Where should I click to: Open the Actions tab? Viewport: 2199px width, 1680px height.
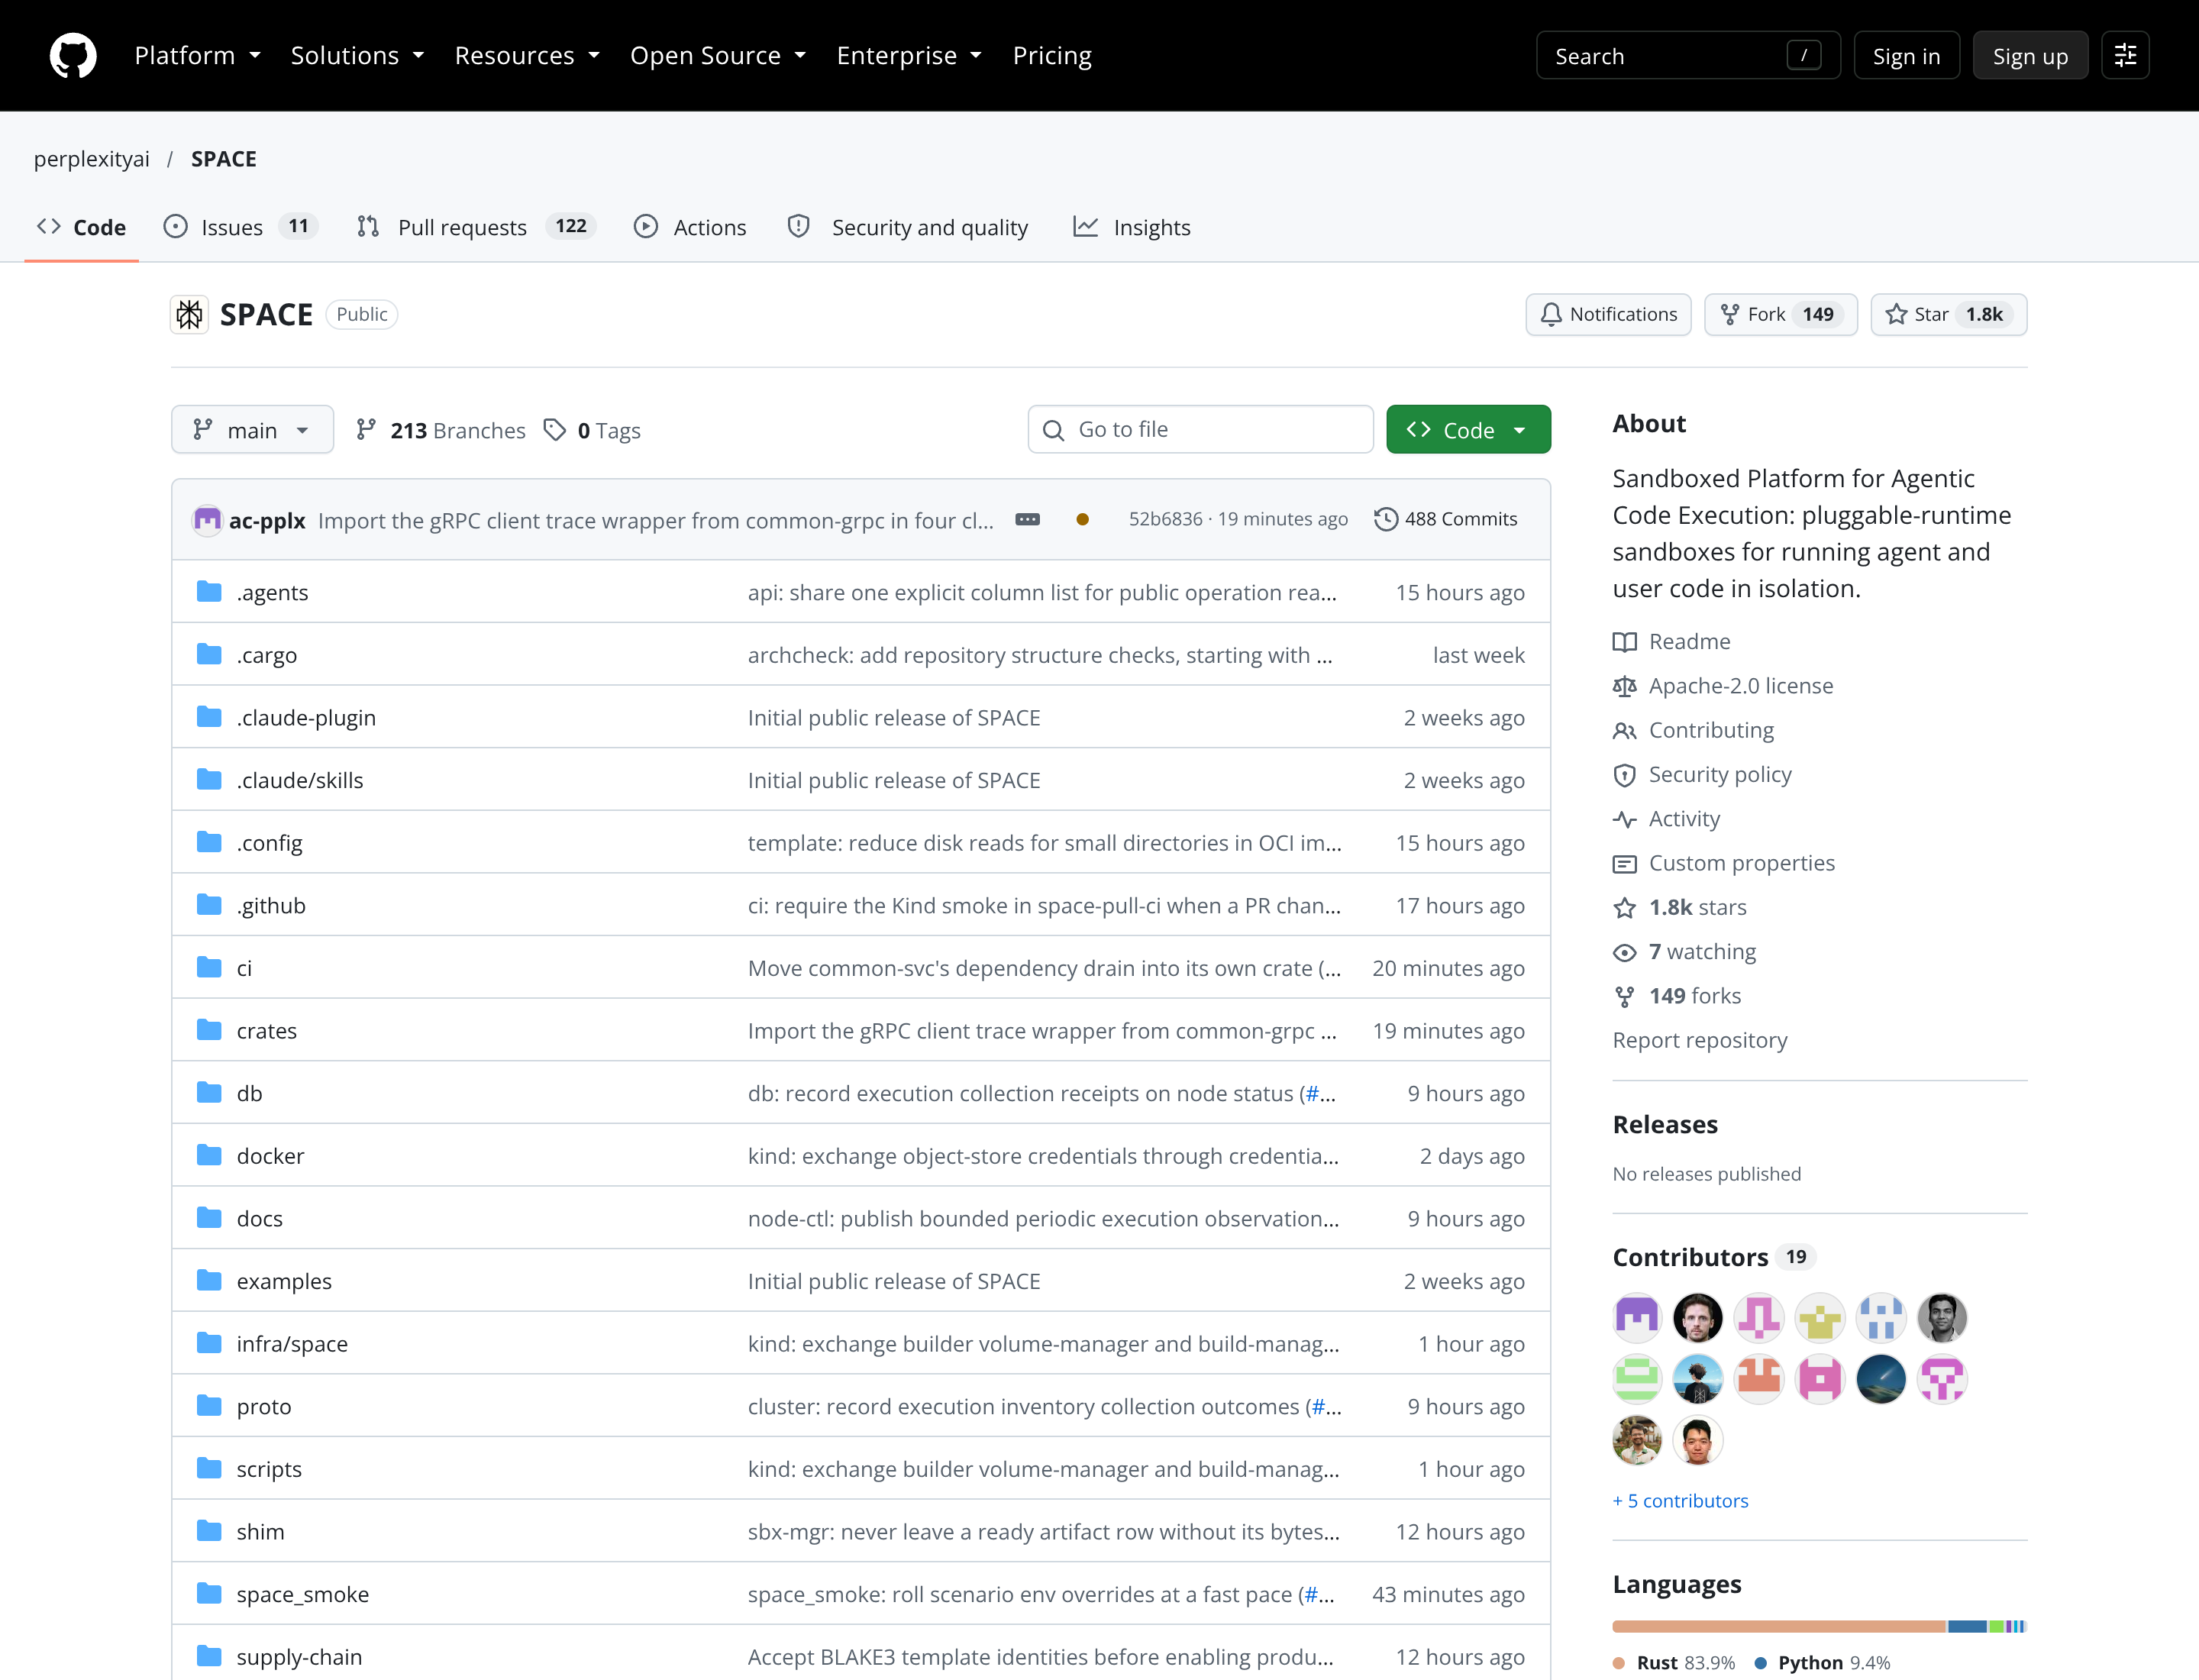click(690, 227)
